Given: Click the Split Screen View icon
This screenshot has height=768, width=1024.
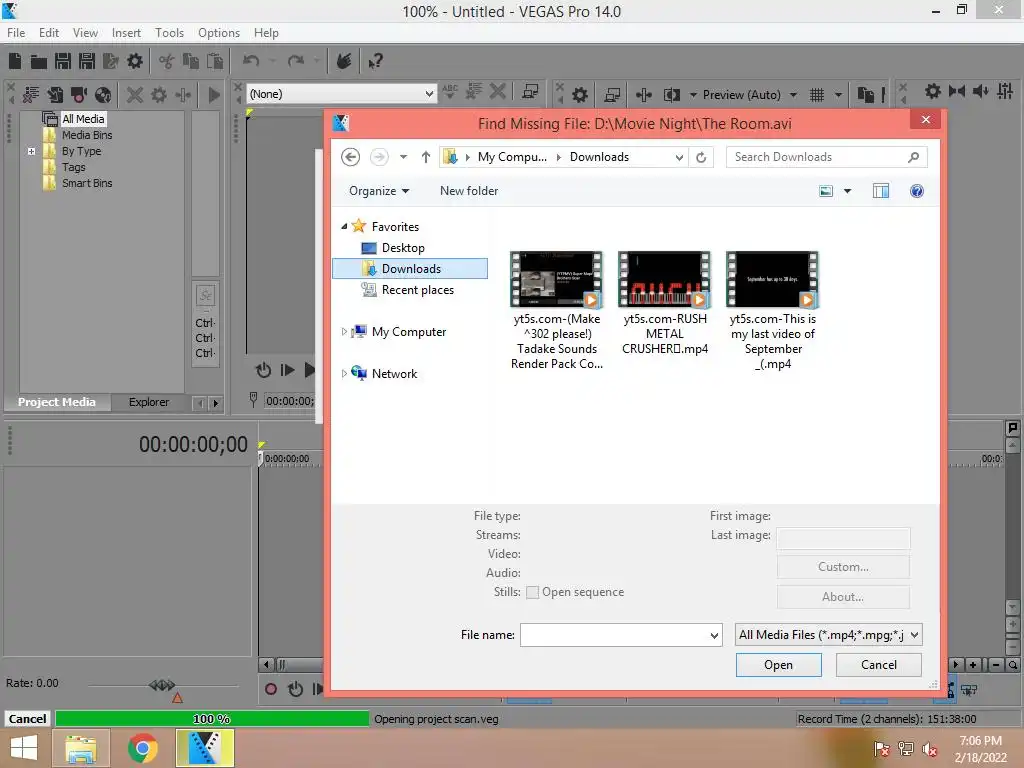Looking at the screenshot, I should (672, 95).
